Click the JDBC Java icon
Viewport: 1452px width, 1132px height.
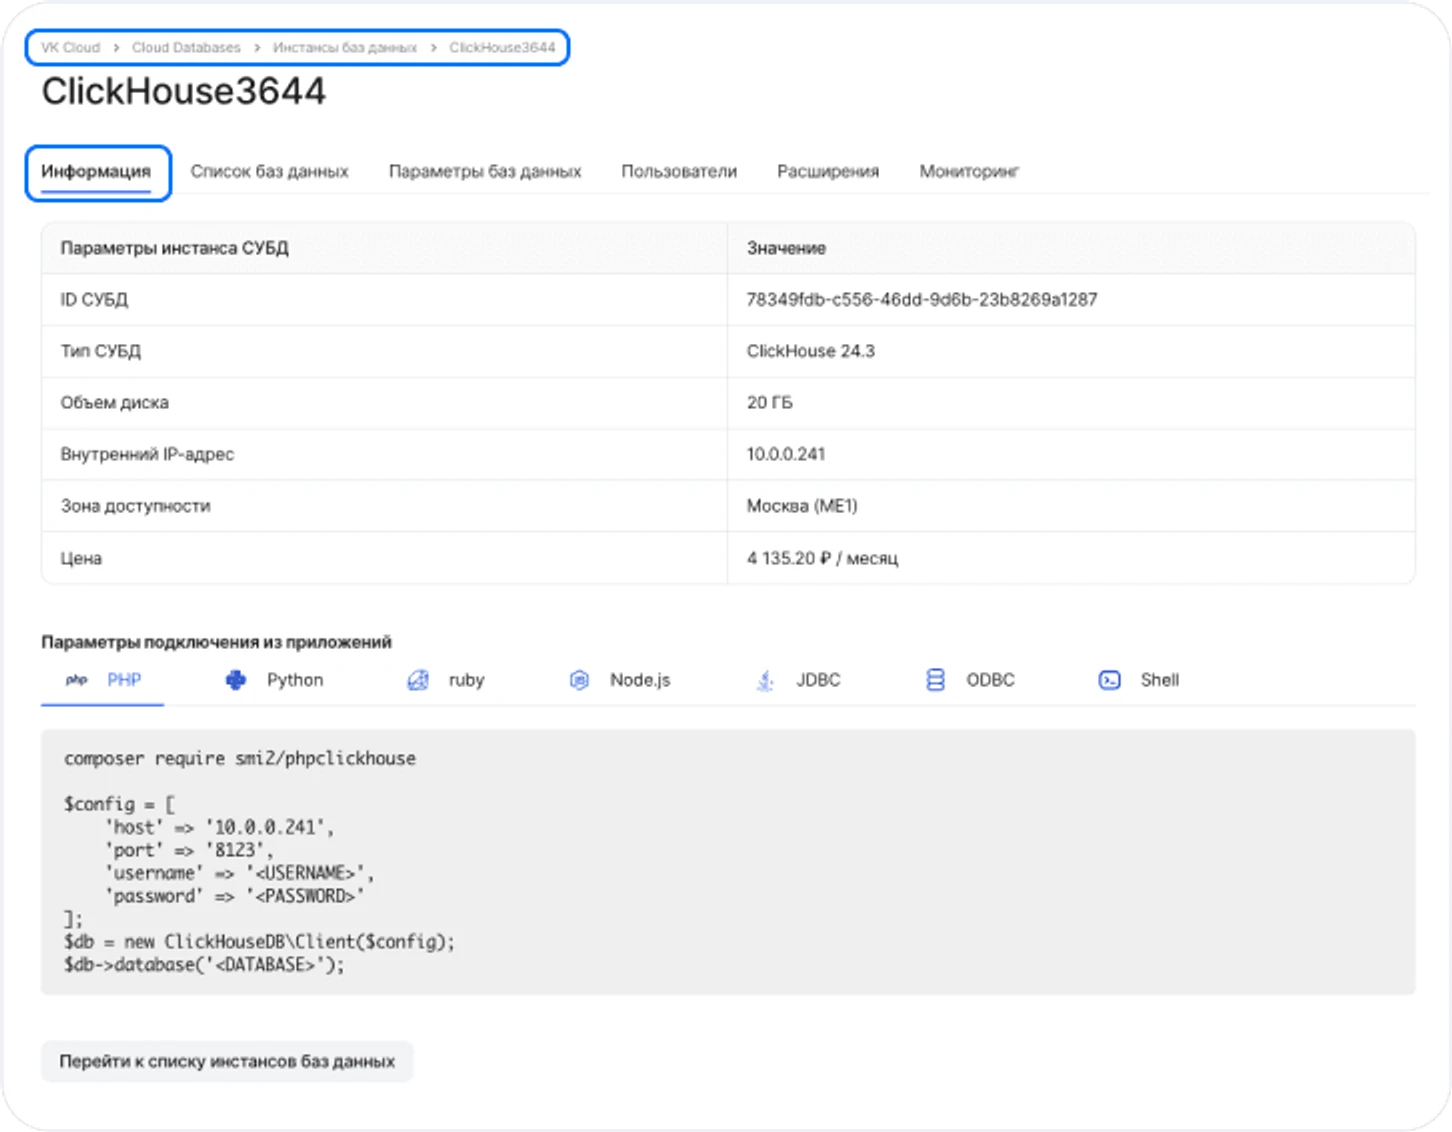[x=765, y=680]
